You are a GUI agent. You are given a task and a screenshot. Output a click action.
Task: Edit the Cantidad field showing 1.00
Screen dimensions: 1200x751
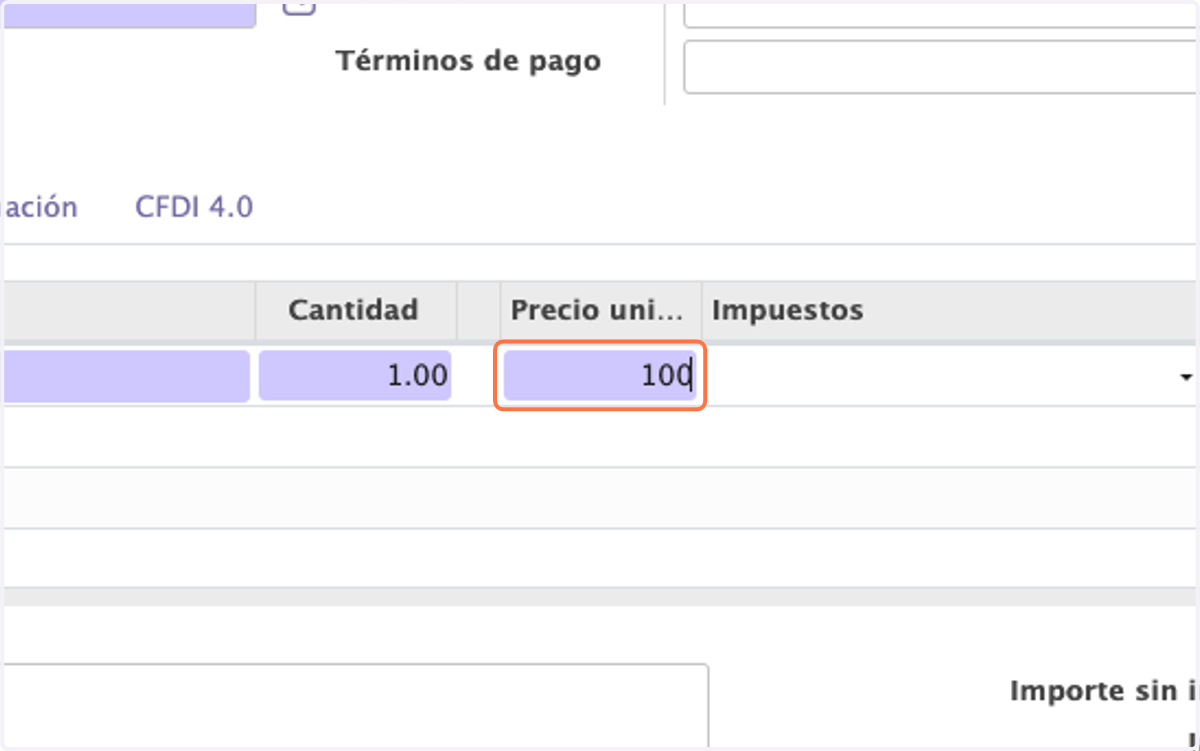pyautogui.click(x=355, y=376)
